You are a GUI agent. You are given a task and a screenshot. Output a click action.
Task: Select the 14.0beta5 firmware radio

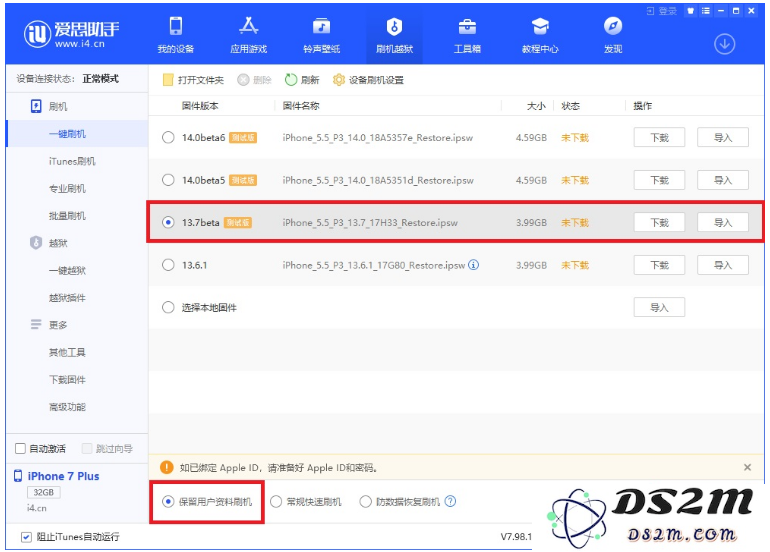point(168,180)
